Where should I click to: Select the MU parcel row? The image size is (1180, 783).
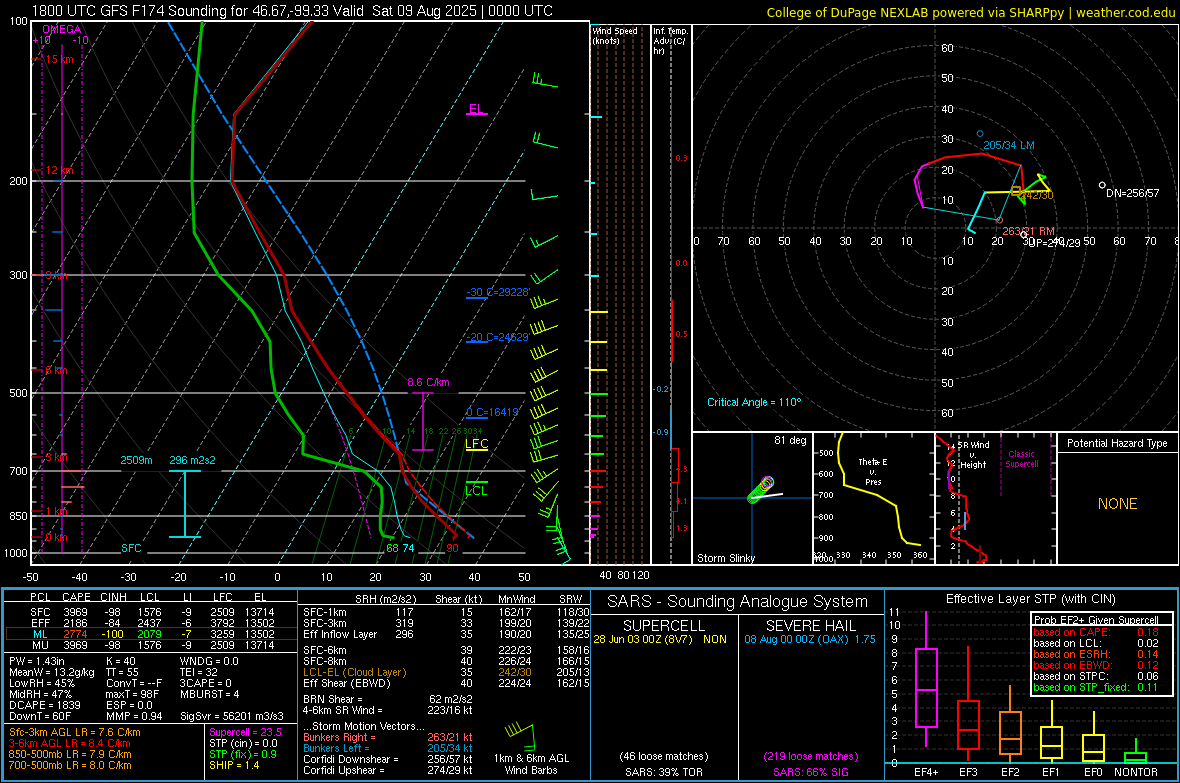(x=151, y=644)
